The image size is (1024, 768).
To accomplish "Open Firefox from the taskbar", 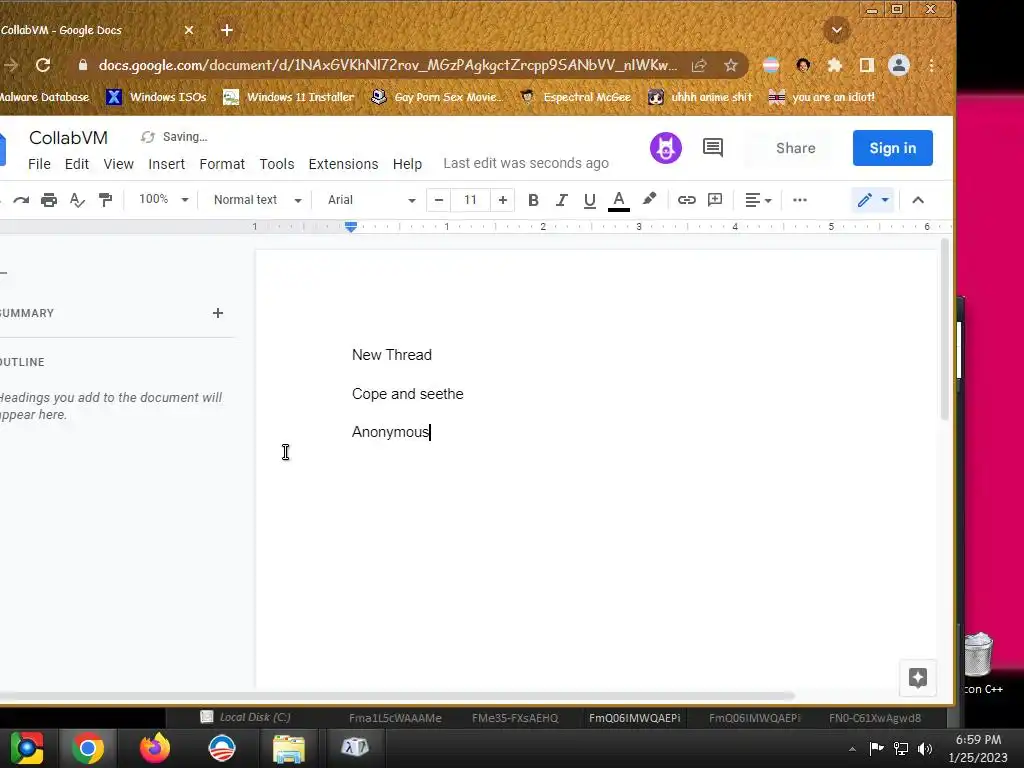I will (155, 748).
